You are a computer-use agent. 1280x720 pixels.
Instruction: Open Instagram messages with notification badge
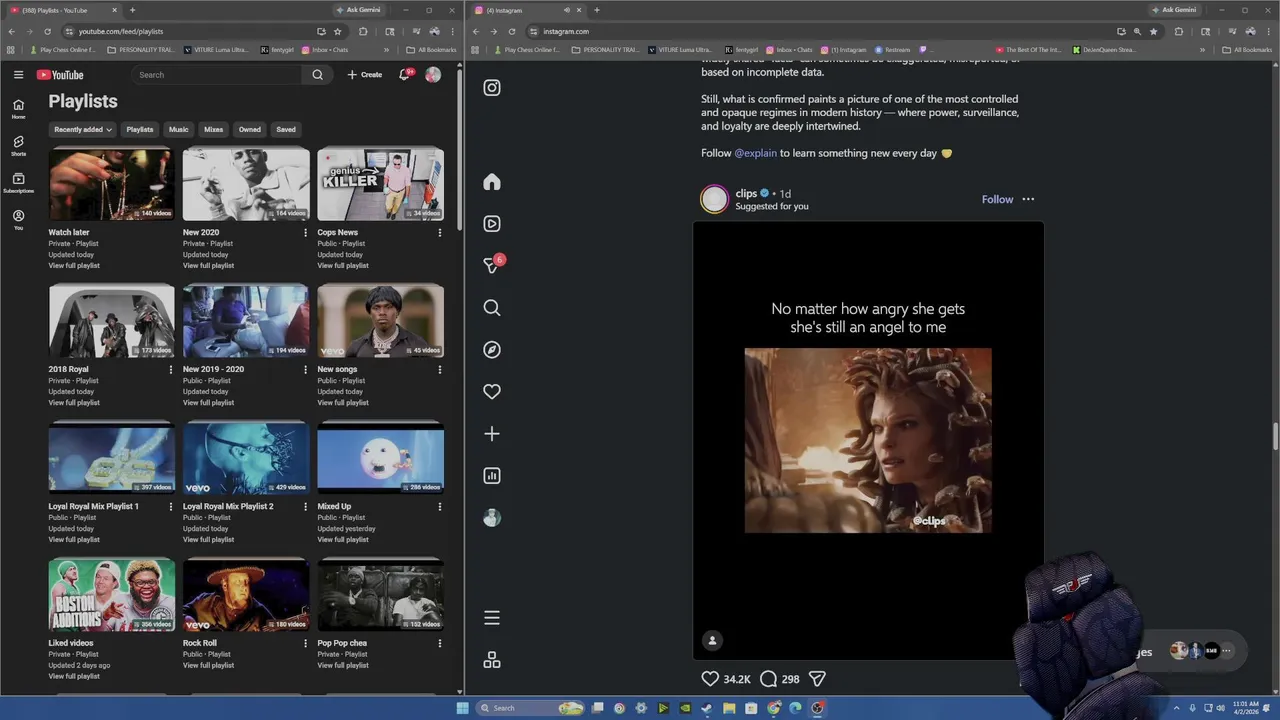[492, 266]
